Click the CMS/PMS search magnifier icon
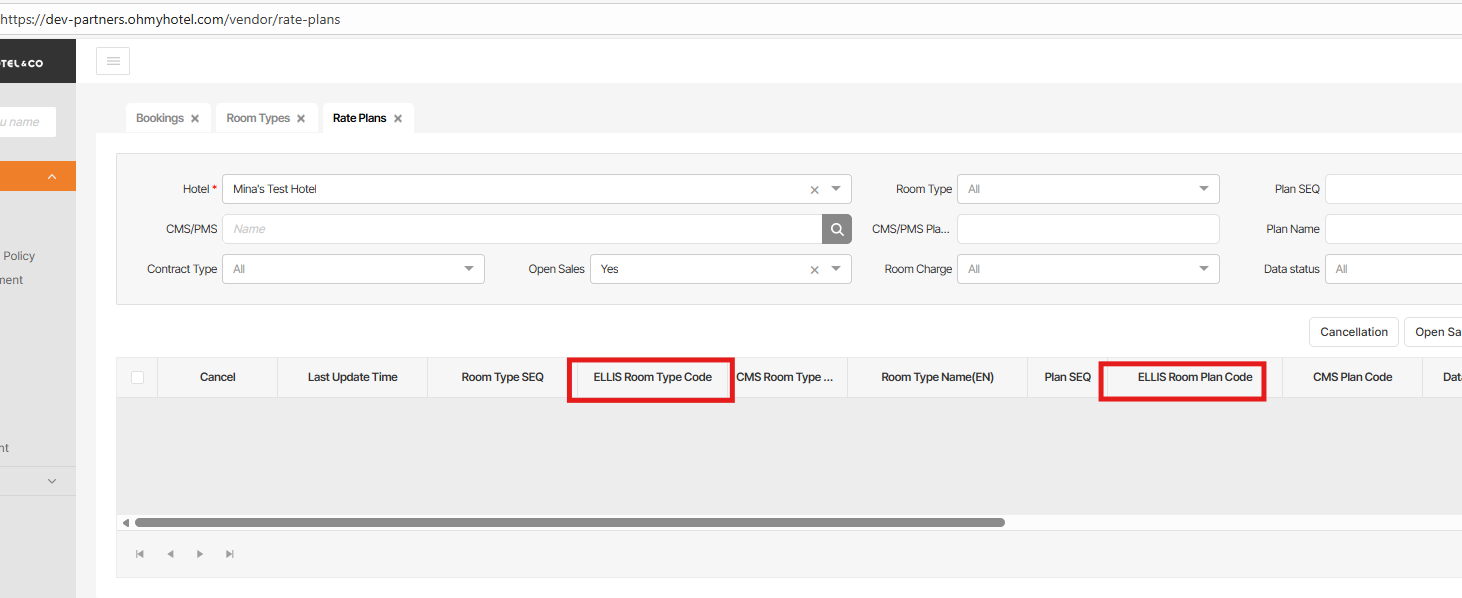 (x=837, y=229)
